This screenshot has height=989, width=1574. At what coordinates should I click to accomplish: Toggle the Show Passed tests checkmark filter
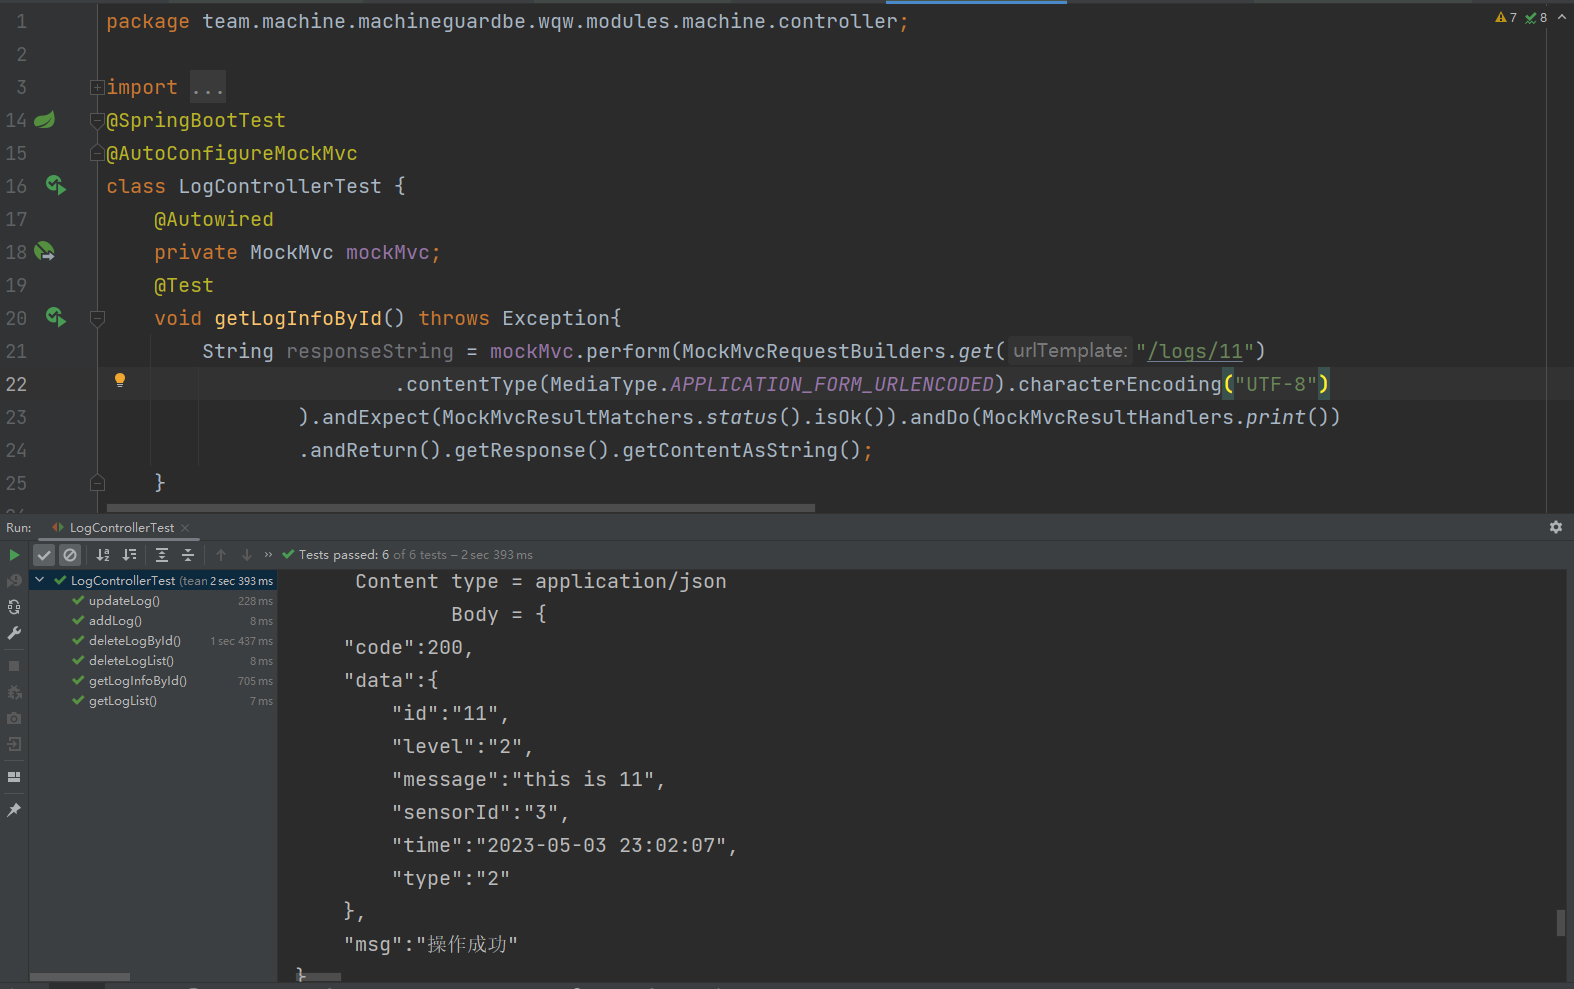(x=44, y=555)
